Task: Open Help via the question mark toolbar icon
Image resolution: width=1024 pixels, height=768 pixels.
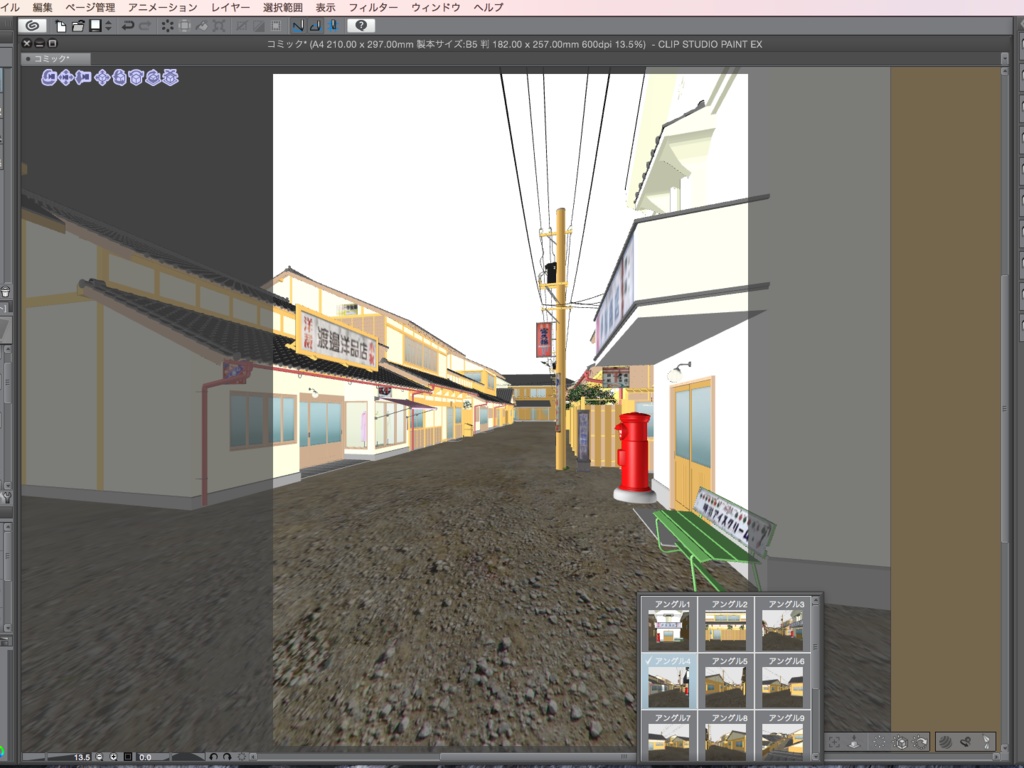Action: point(361,27)
